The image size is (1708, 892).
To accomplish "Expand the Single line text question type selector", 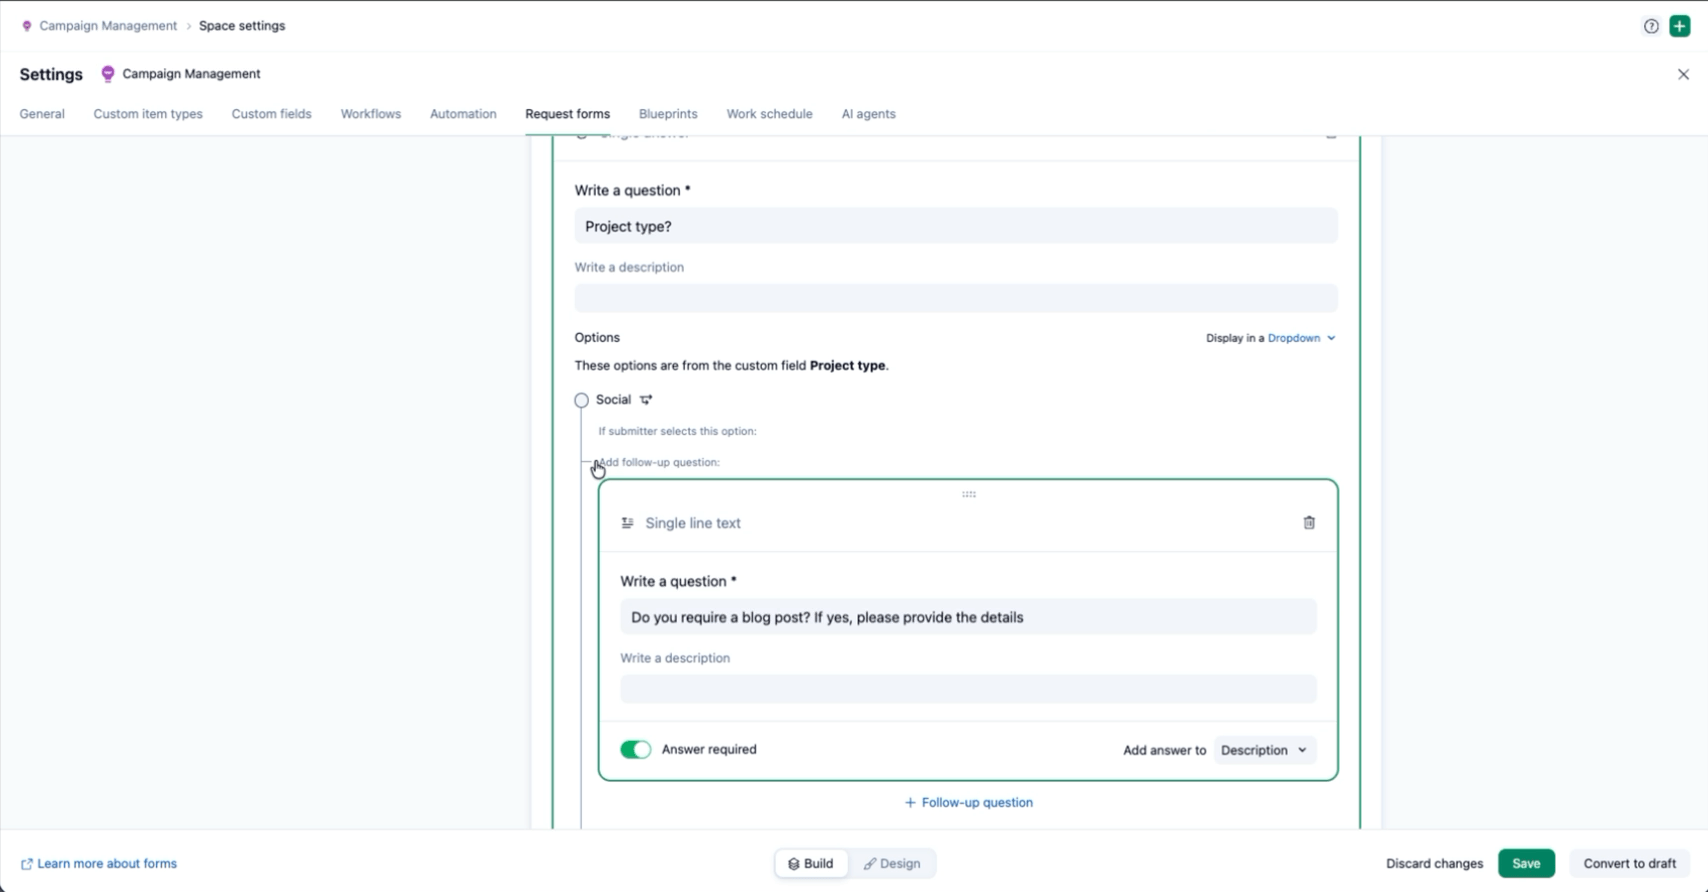I will (x=693, y=523).
